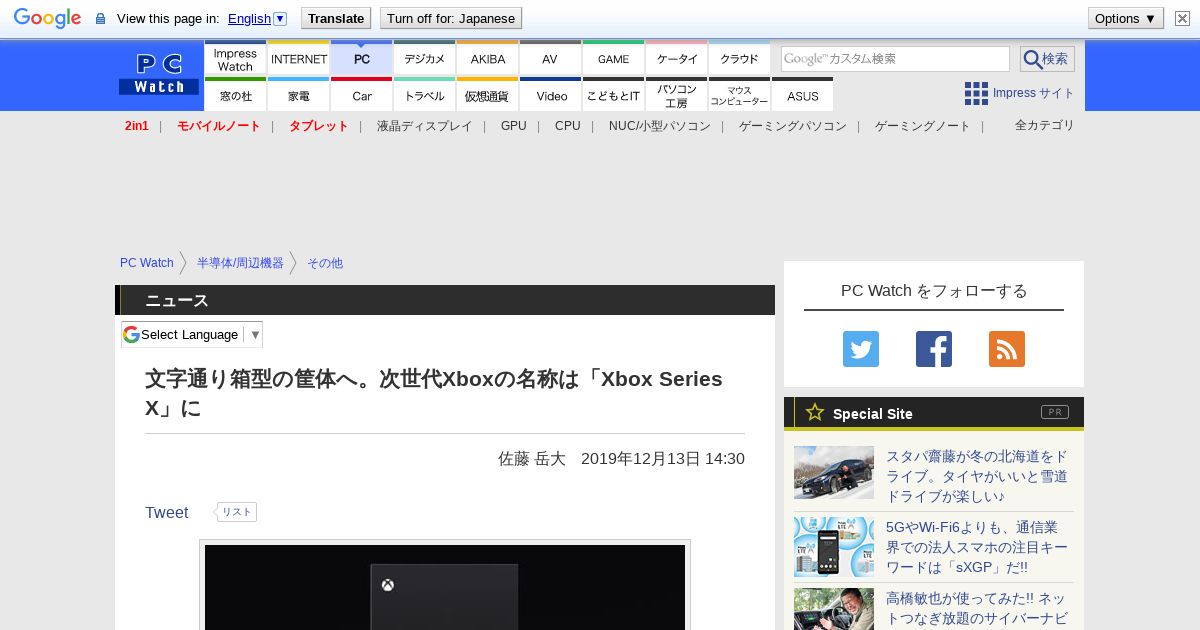Open the RSS feed icon
1200x630 pixels.
[1007, 349]
